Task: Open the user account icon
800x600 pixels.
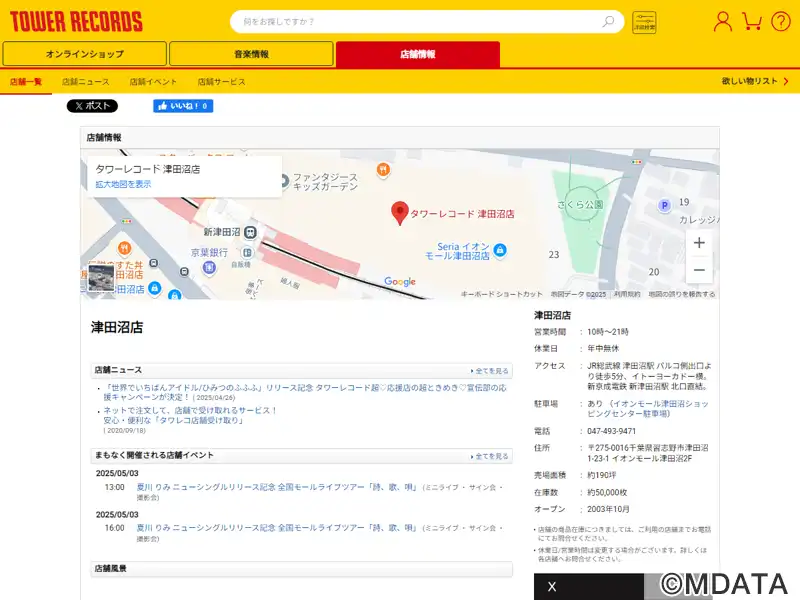Action: [722, 21]
